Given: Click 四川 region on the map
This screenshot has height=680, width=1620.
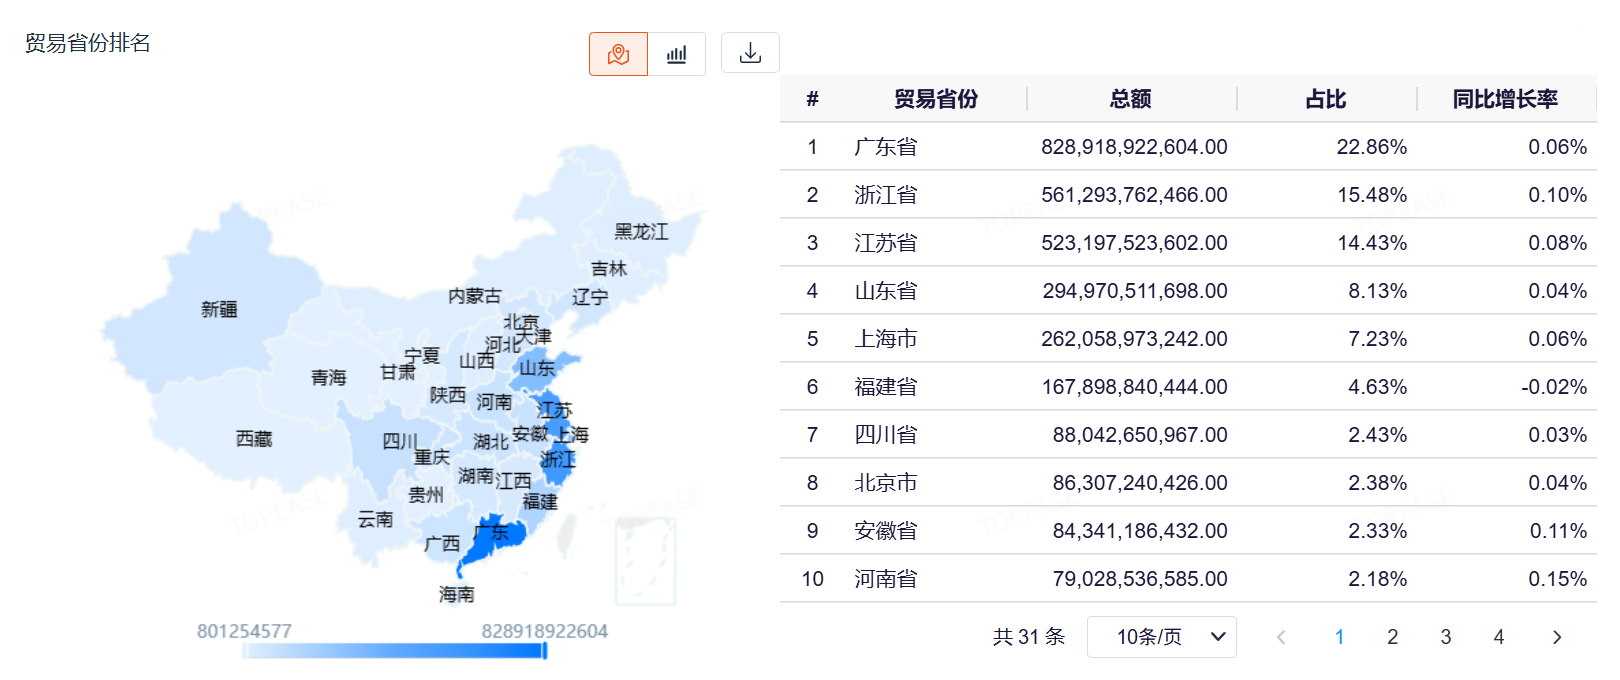Looking at the screenshot, I should 400,441.
